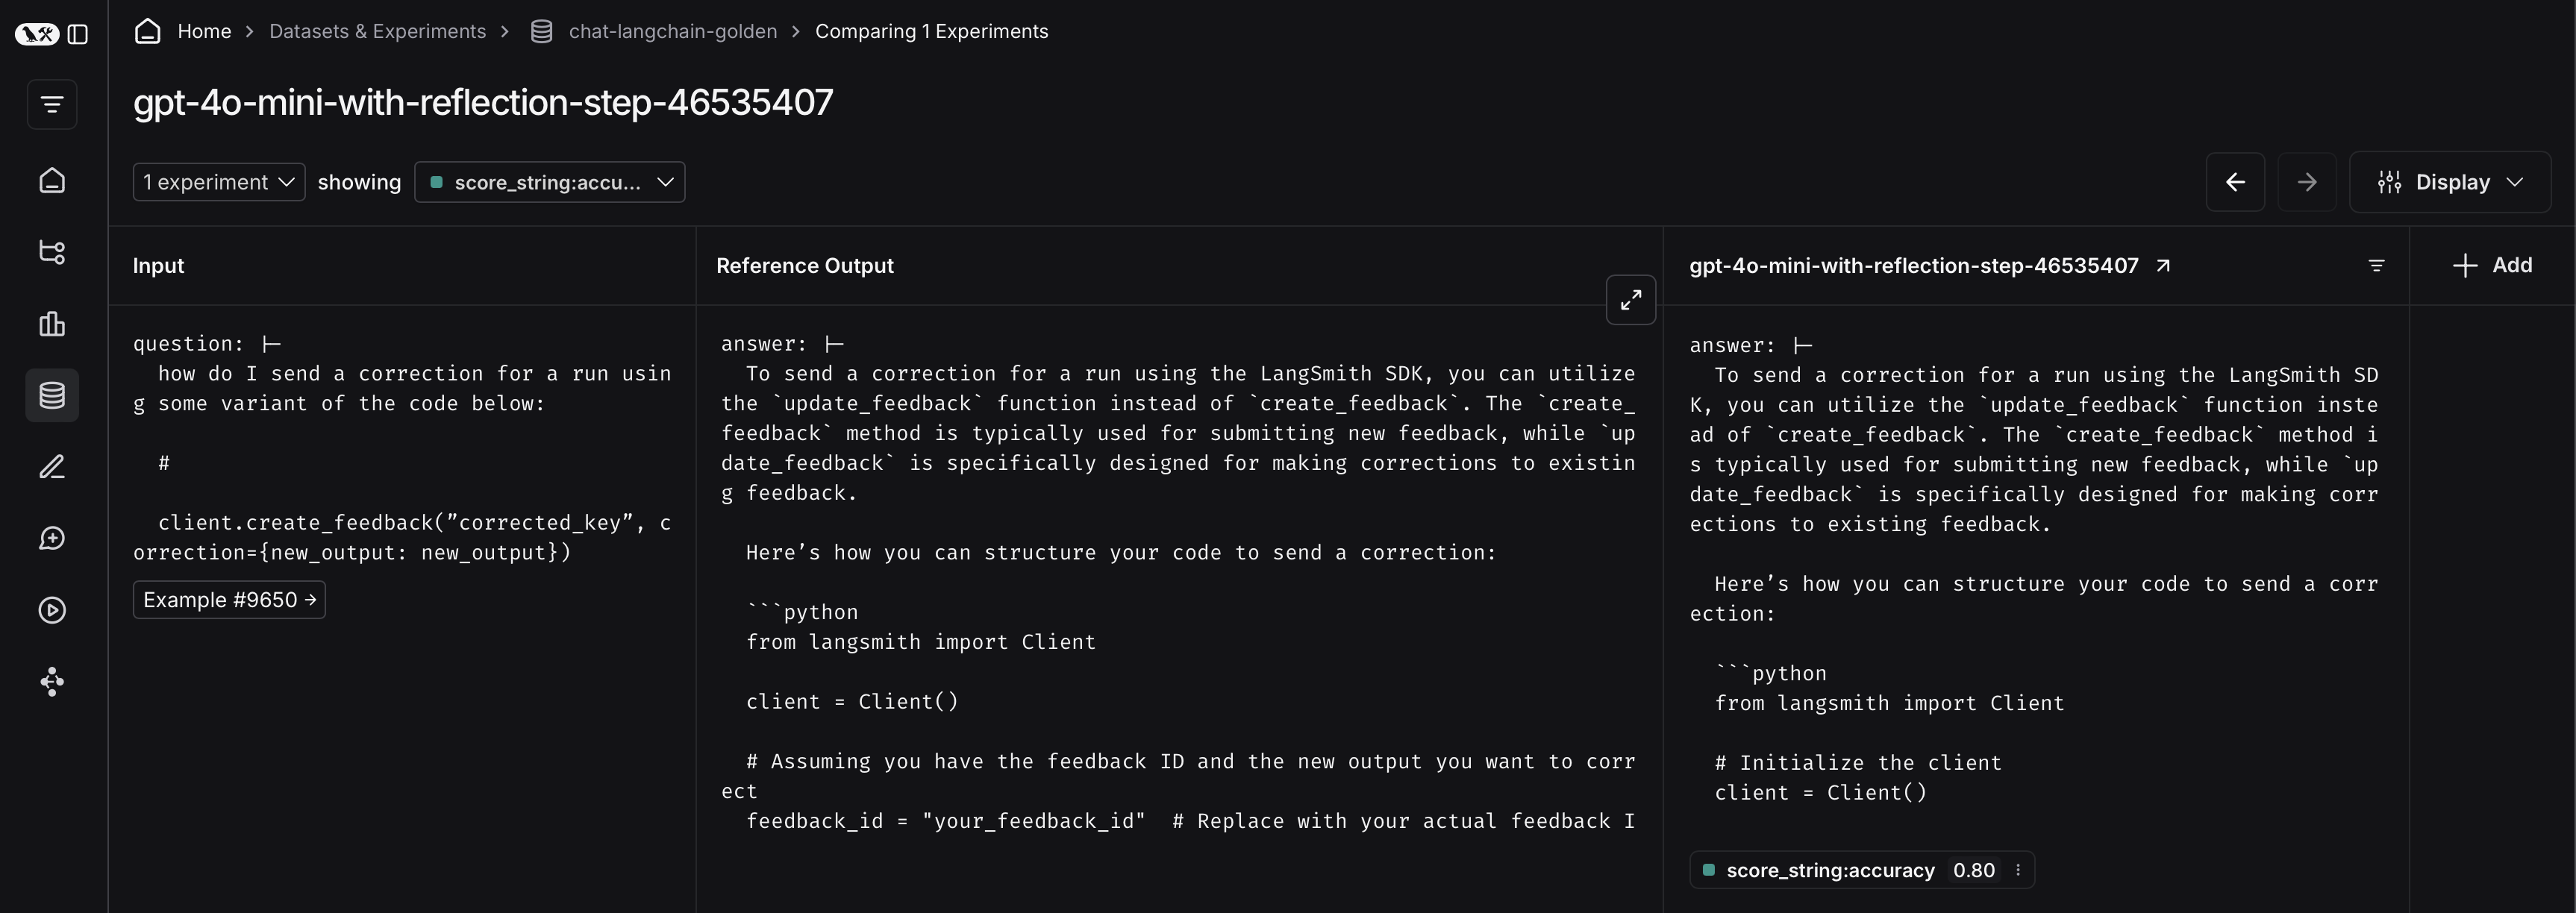The image size is (2576, 913).
Task: Open the experiment name external link arrow
Action: click(2163, 265)
